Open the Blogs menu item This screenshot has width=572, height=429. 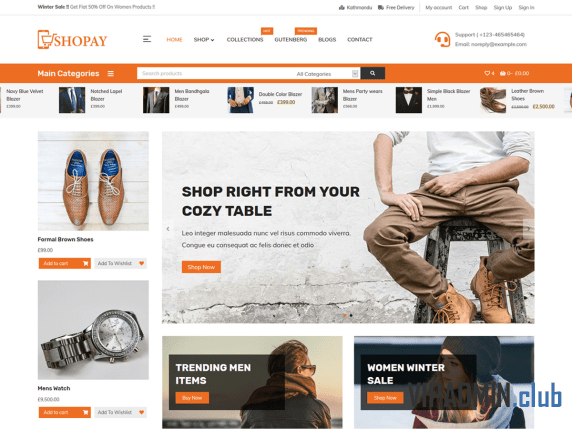coord(327,39)
